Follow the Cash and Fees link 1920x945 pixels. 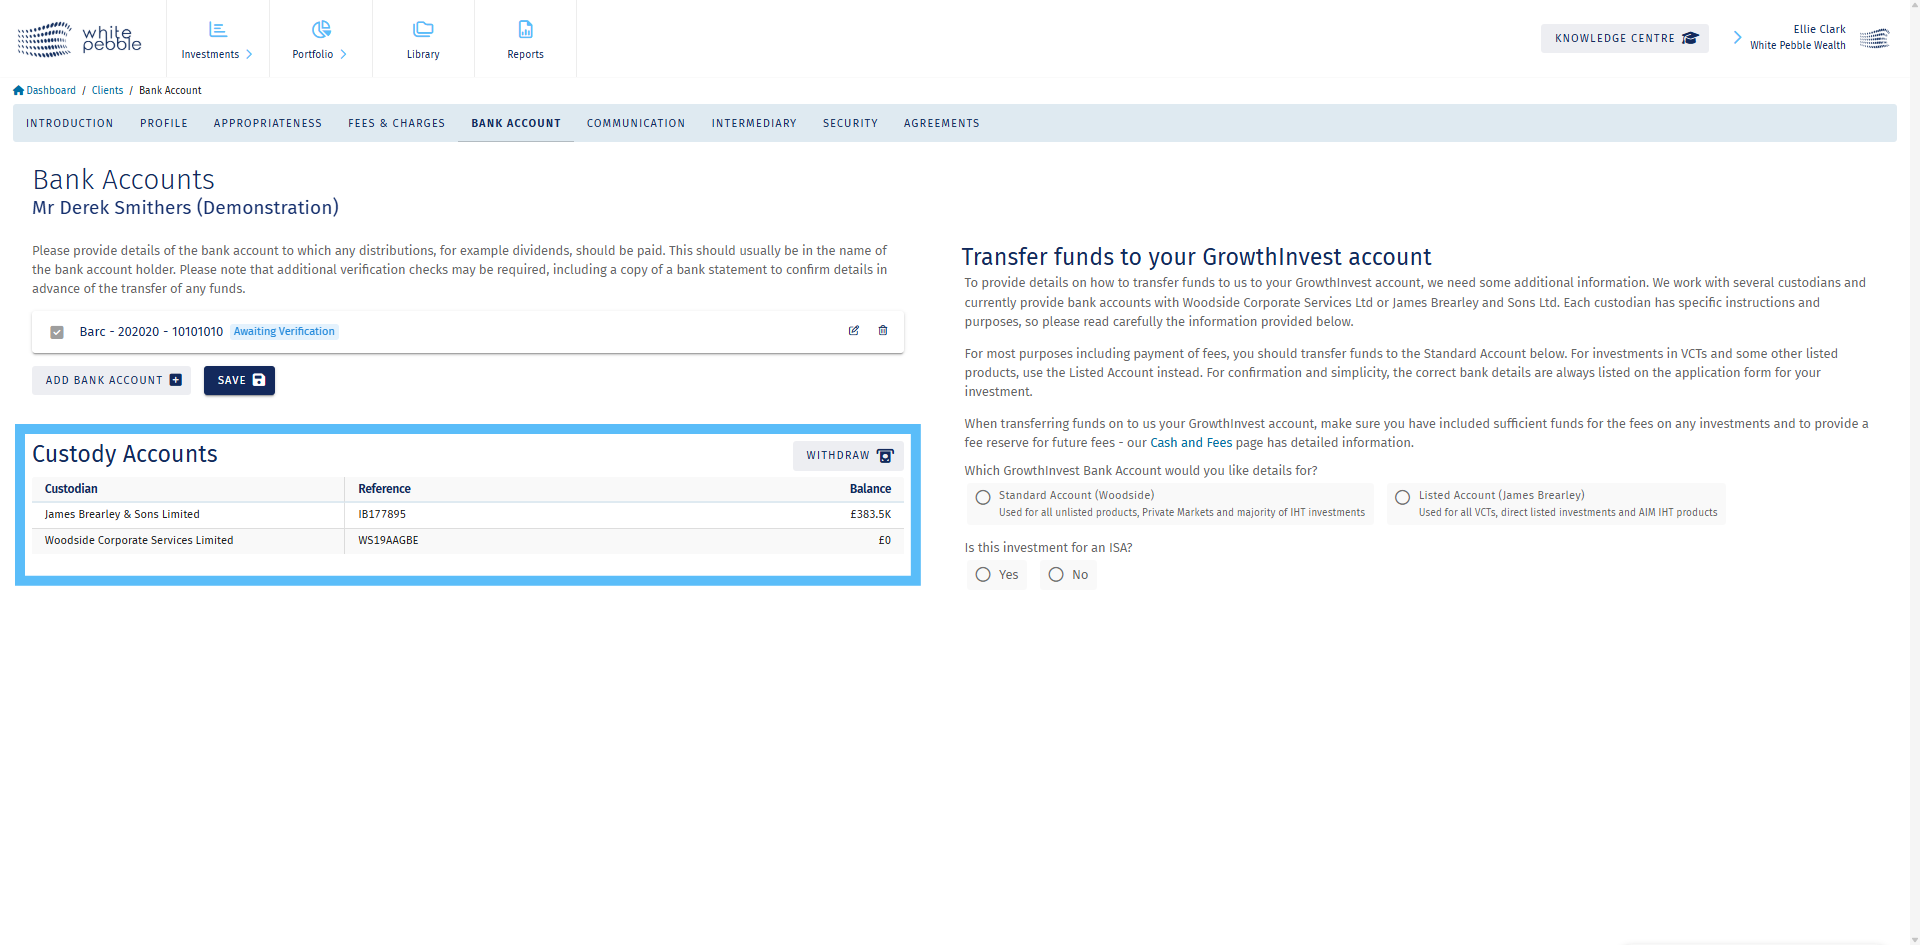[x=1191, y=443]
